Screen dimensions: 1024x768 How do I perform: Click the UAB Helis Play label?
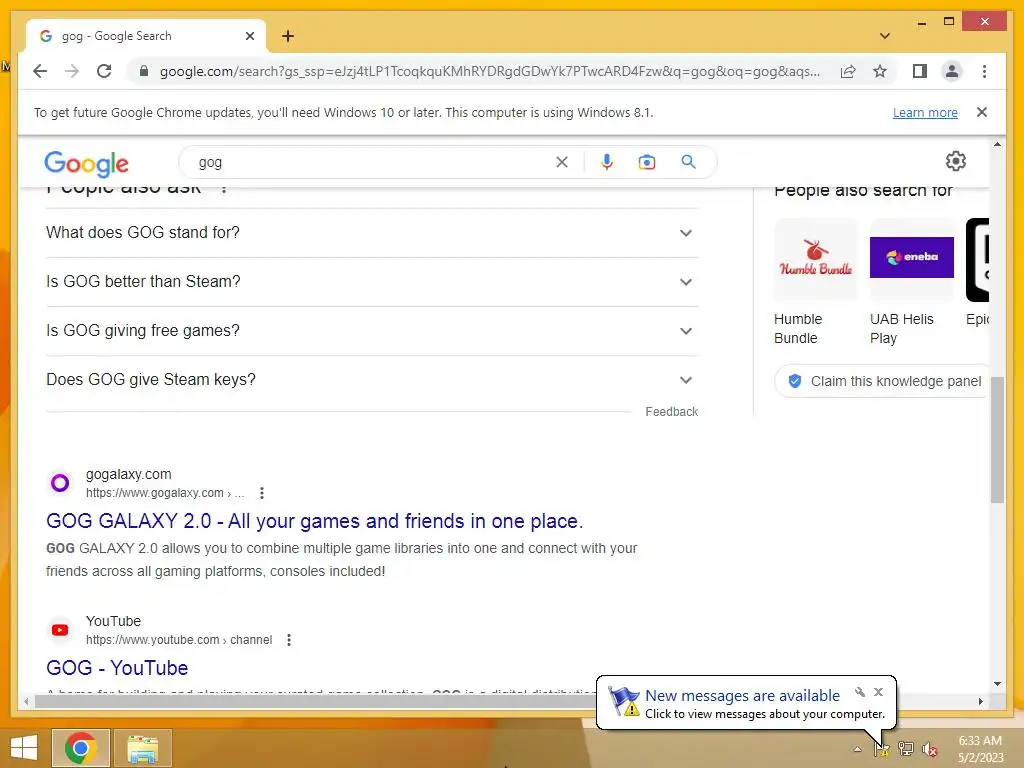901,328
